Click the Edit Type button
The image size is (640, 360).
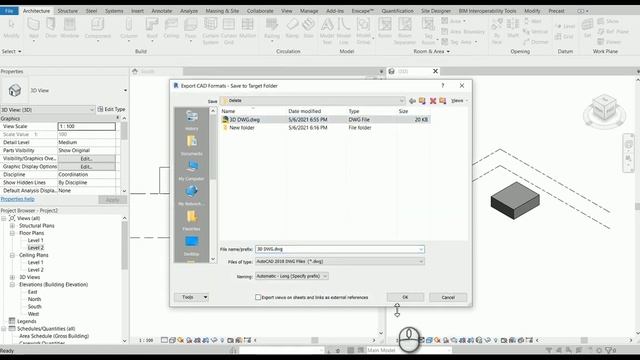111,109
